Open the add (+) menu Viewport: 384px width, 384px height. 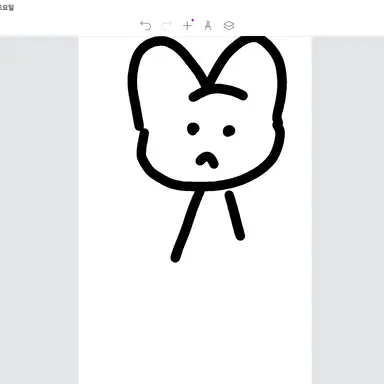pyautogui.click(x=188, y=25)
